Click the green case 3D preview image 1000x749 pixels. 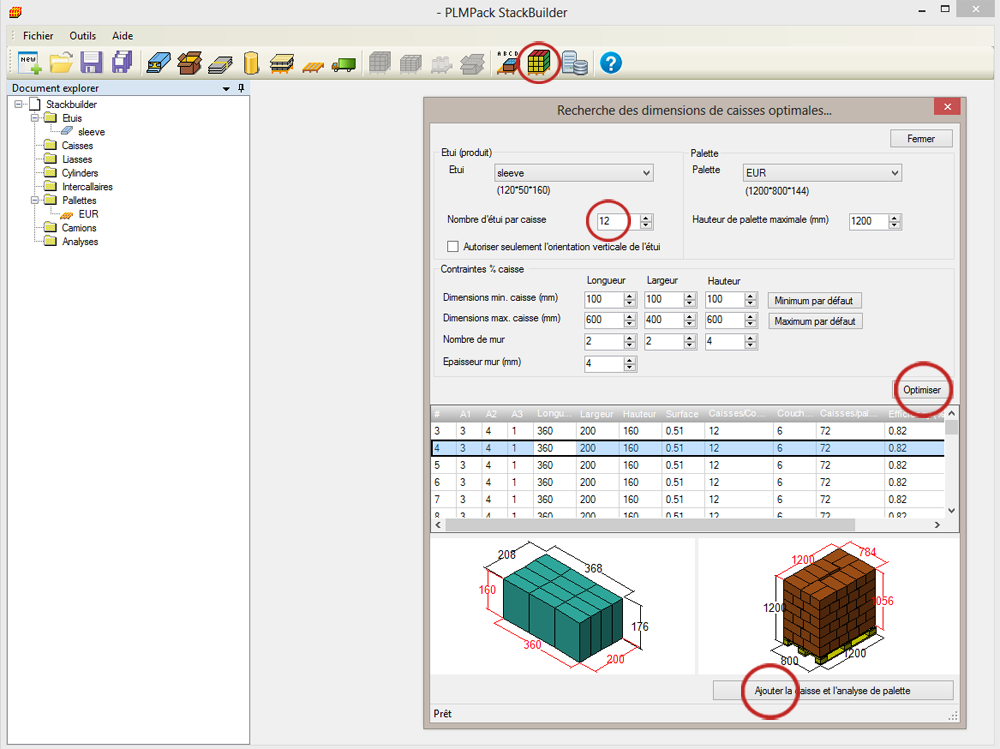click(562, 606)
